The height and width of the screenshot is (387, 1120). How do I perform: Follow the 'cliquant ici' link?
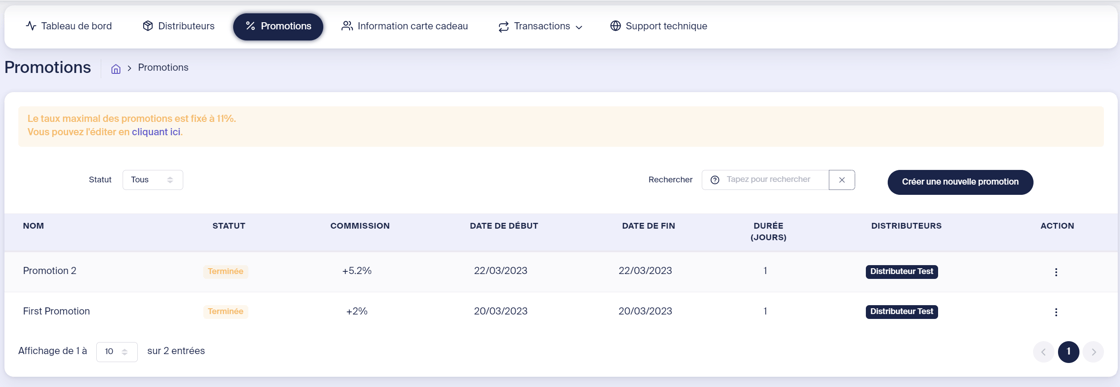156,132
